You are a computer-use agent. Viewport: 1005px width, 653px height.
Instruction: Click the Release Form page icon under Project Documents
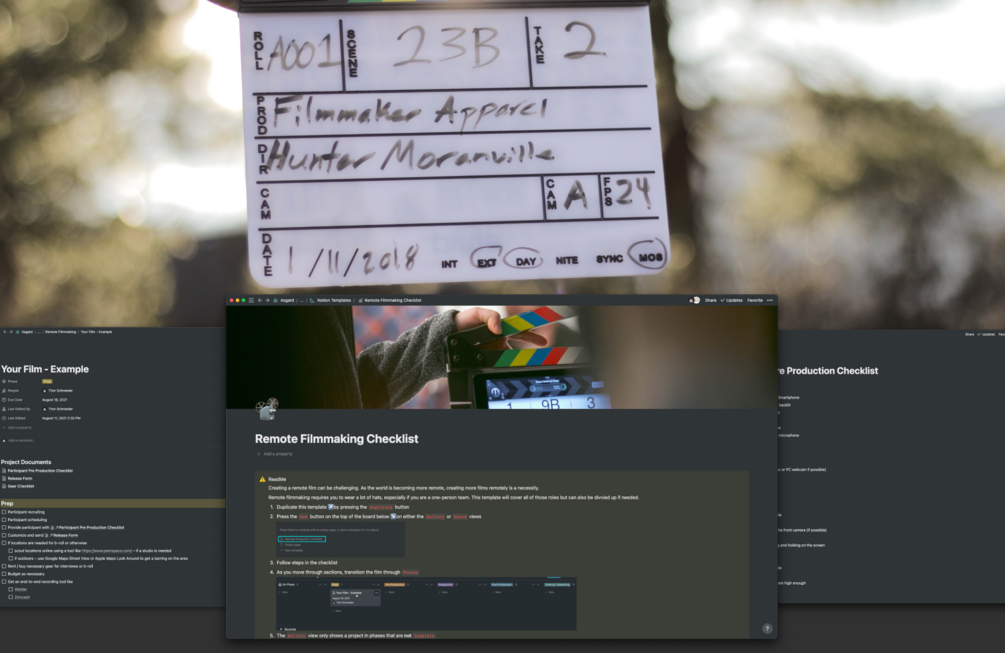pos(4,478)
